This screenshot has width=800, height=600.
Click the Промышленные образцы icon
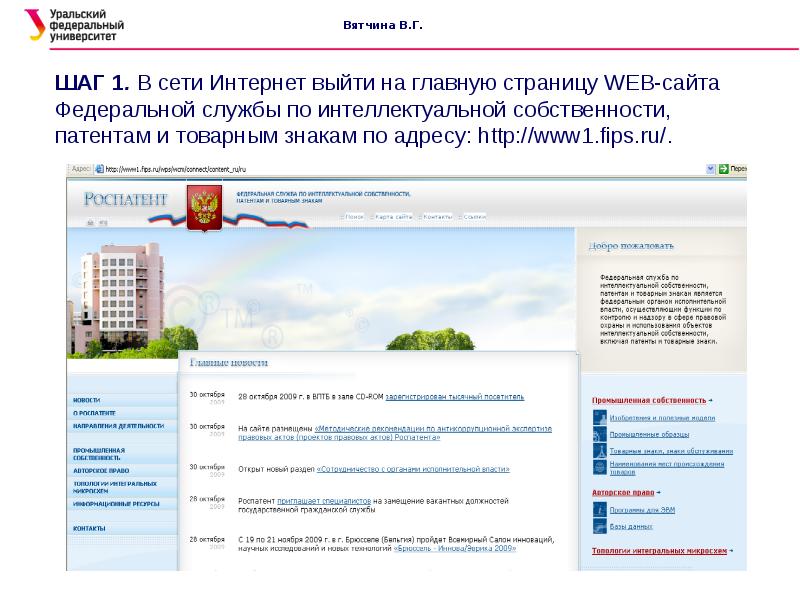pyautogui.click(x=600, y=435)
